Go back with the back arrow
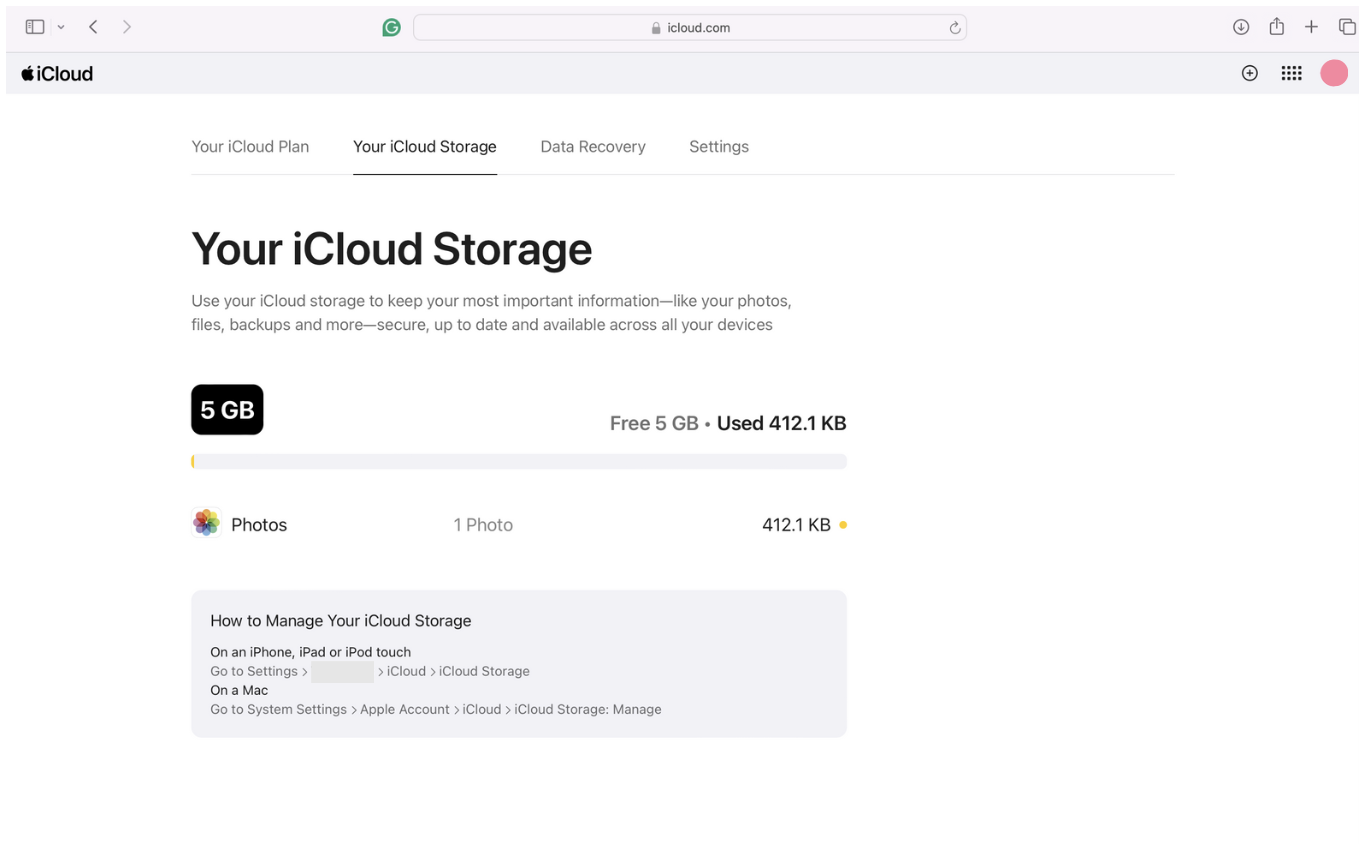1362x844 pixels. coord(93,27)
